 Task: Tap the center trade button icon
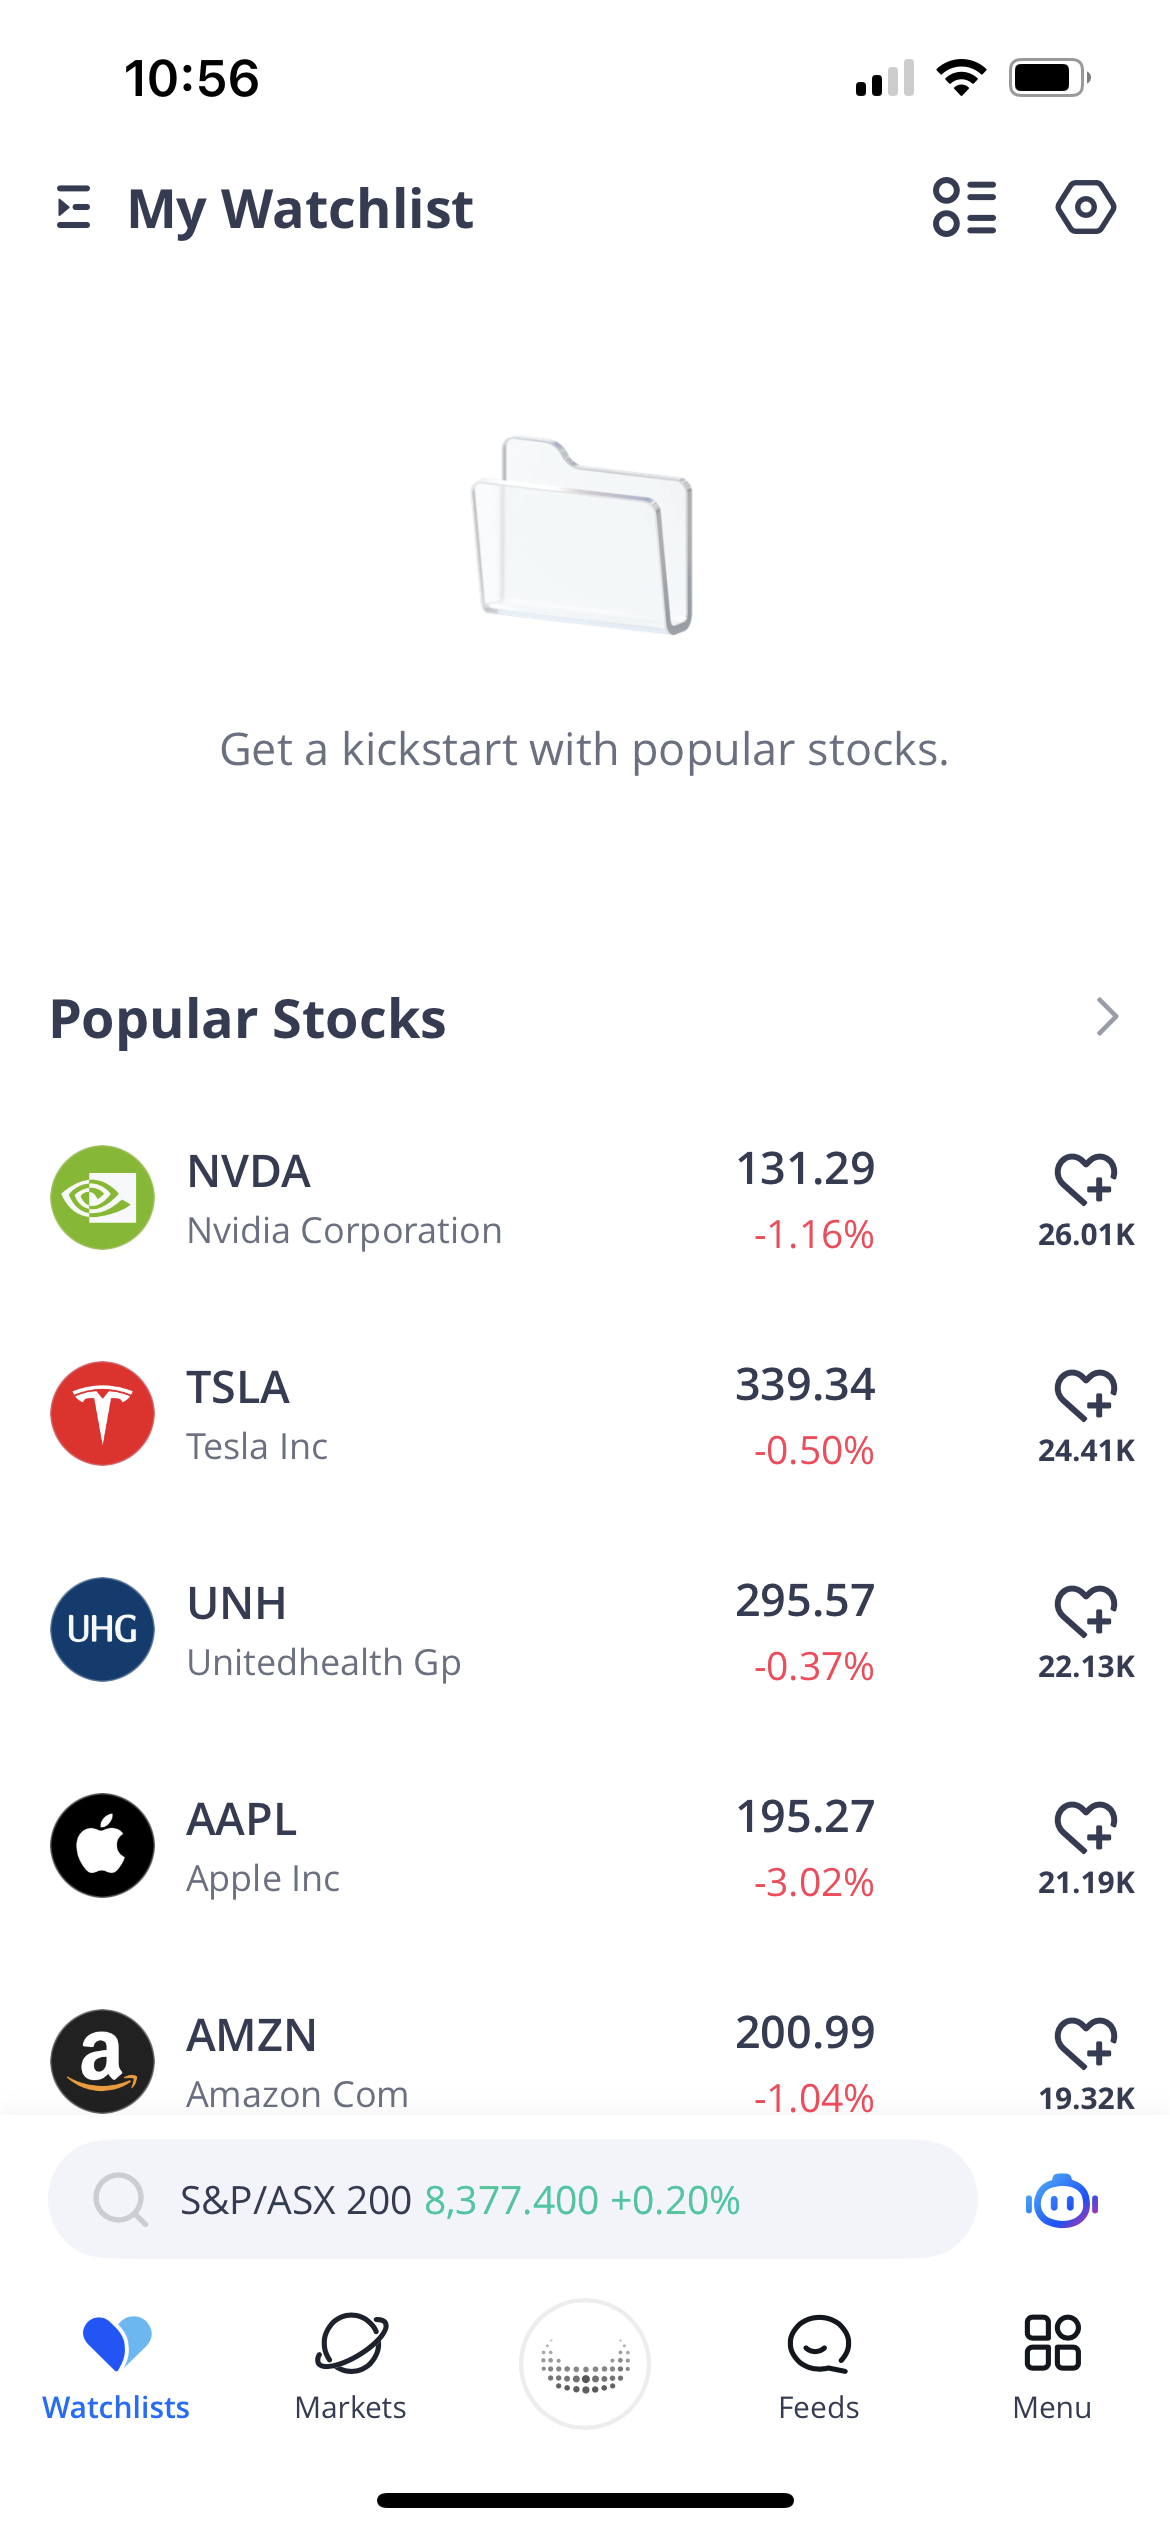[x=585, y=2364]
